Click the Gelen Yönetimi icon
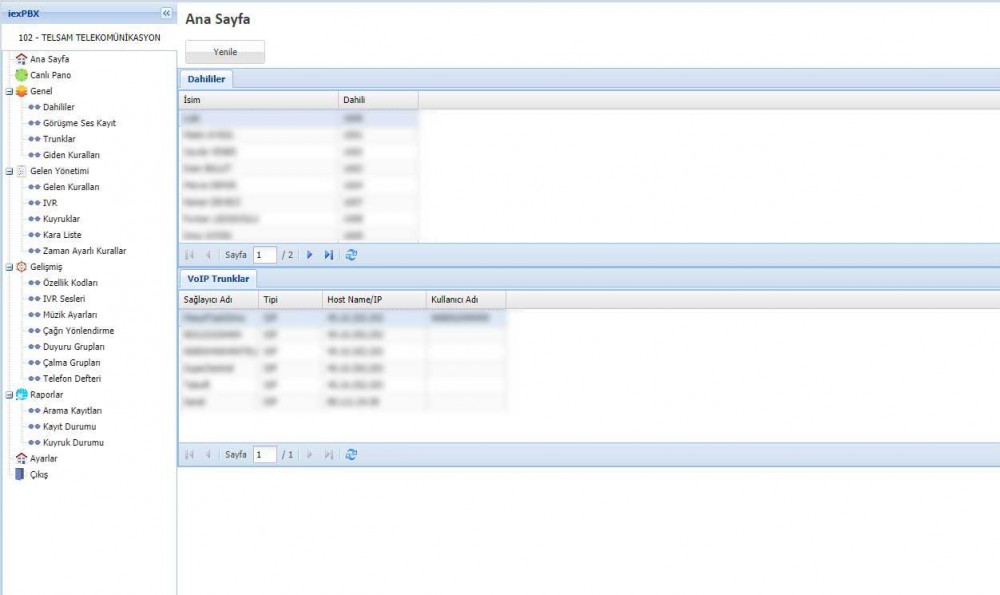The height and width of the screenshot is (595, 1000). [21, 171]
